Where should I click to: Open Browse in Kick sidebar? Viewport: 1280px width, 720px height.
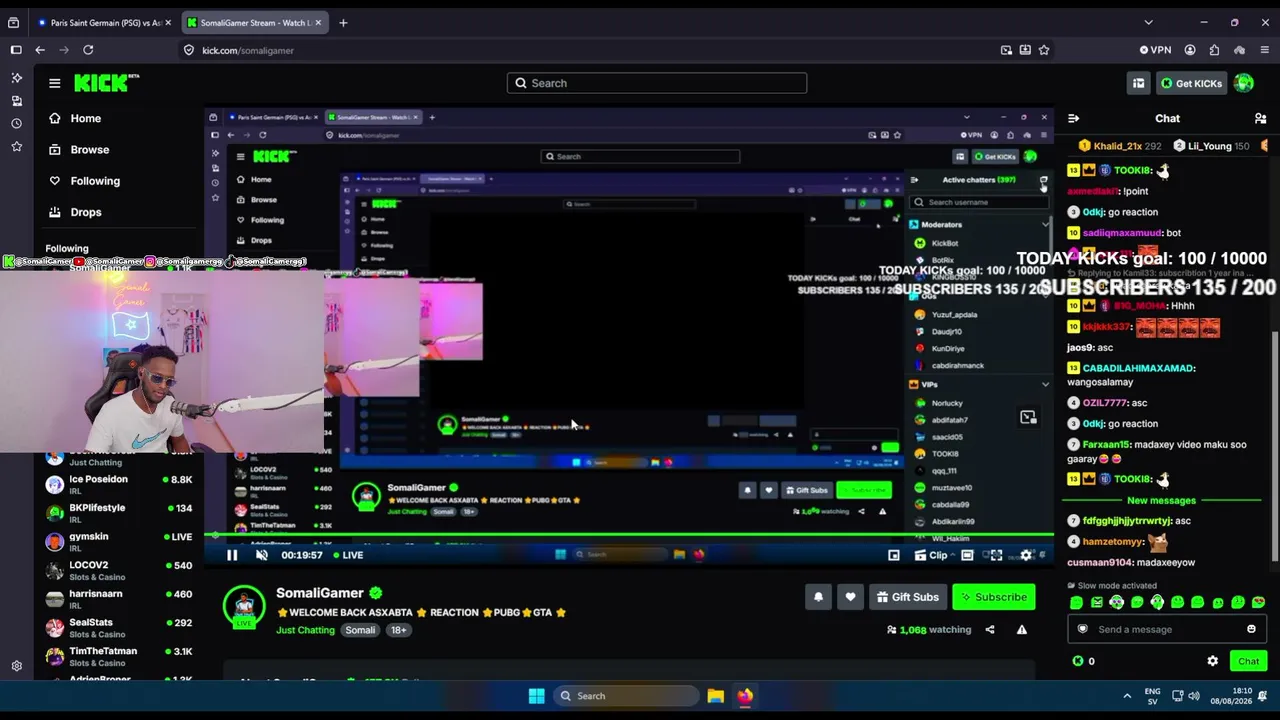(89, 149)
